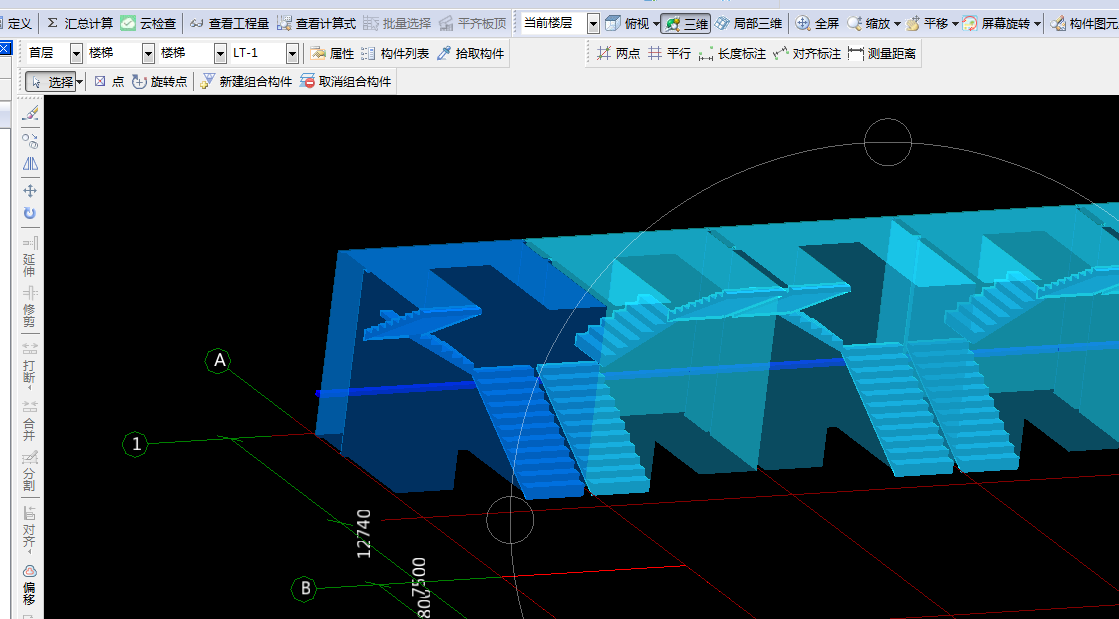Click the 12740 dimension text
The width and height of the screenshot is (1119, 619).
point(364,533)
